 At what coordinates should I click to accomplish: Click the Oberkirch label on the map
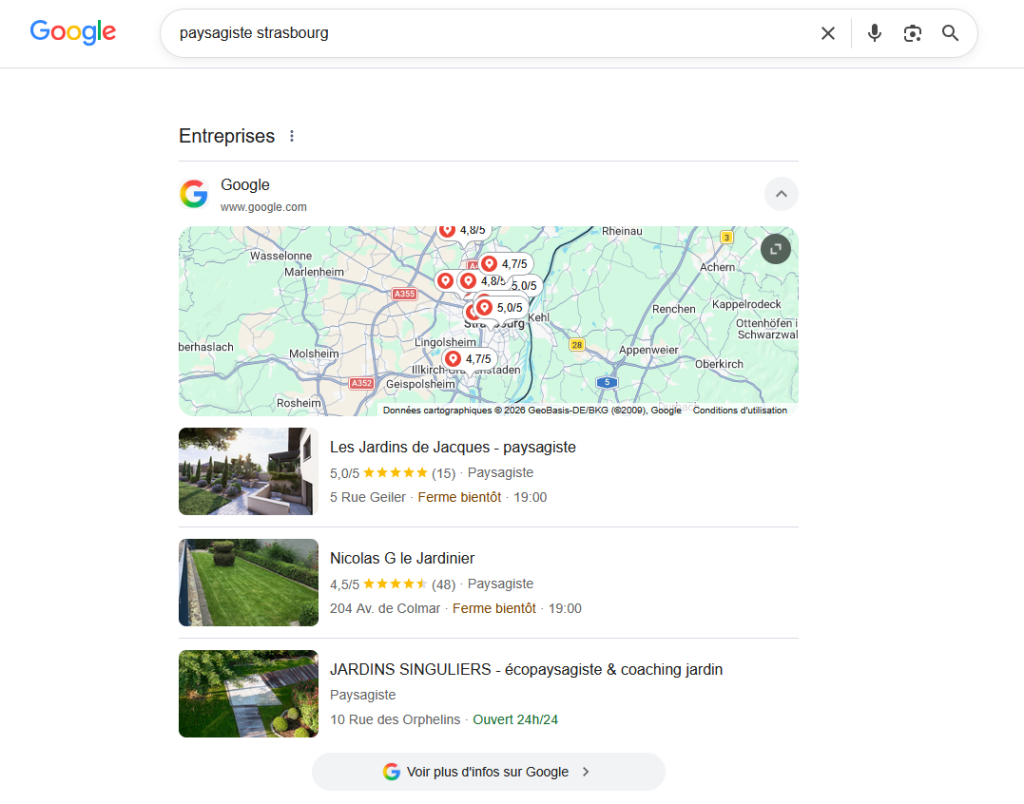click(x=719, y=364)
